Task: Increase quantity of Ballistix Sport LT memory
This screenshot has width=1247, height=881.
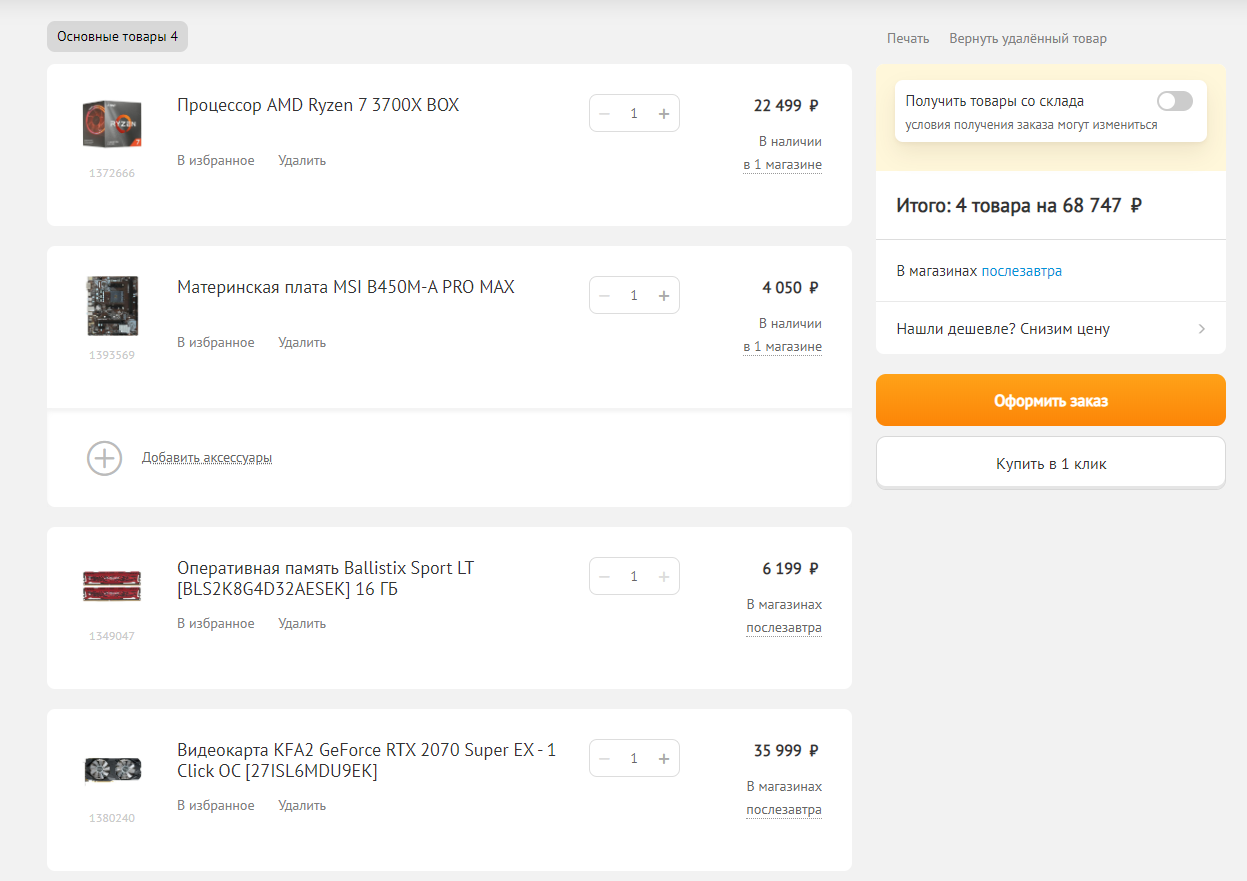Action: 663,577
